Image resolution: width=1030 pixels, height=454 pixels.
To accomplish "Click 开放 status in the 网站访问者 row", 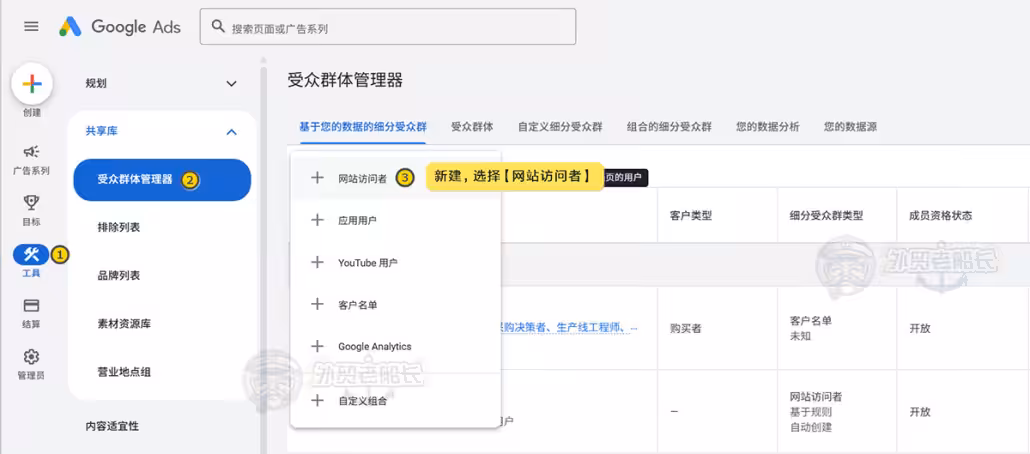I will (x=920, y=412).
